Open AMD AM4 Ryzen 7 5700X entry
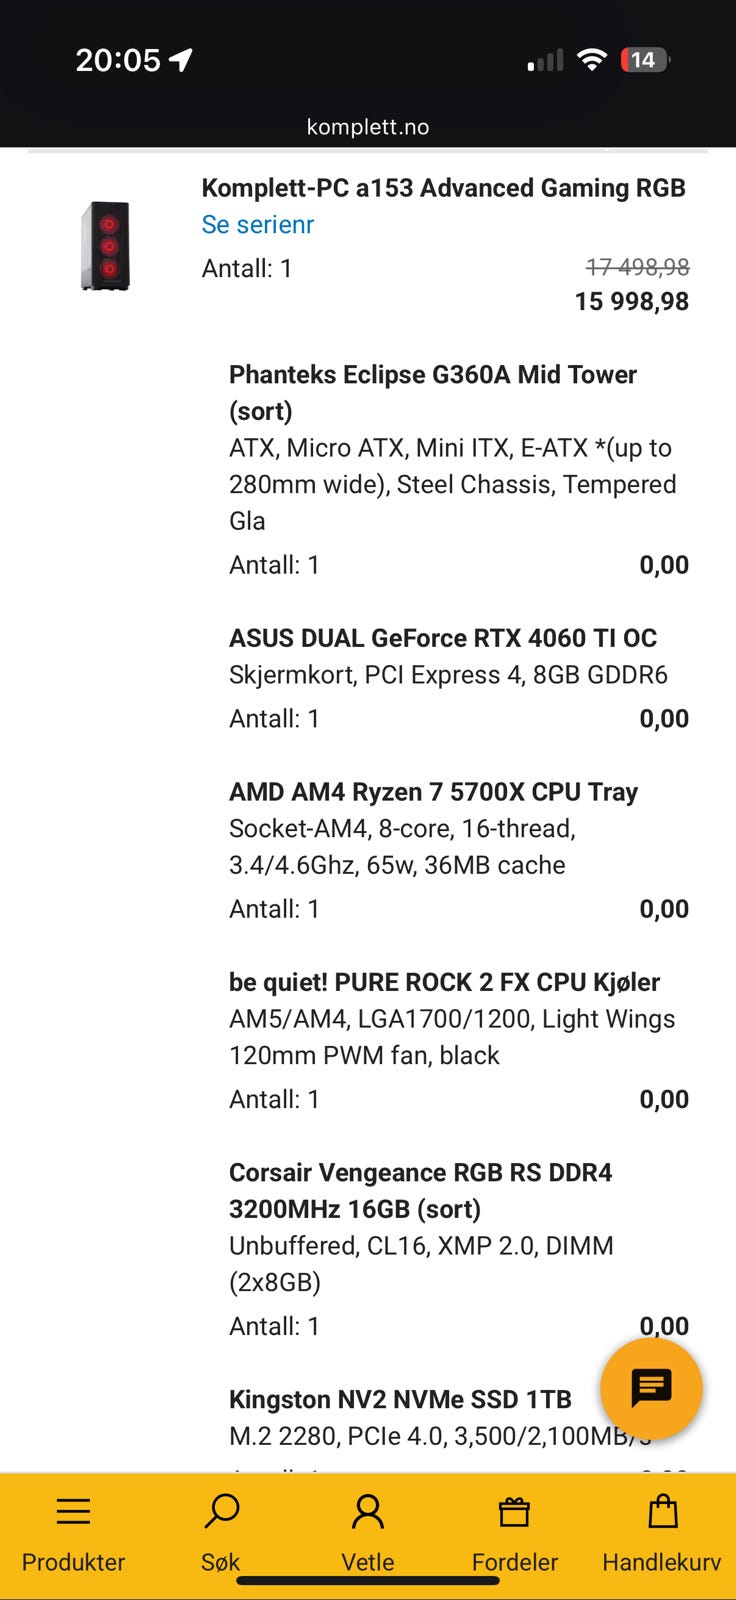 (x=433, y=792)
